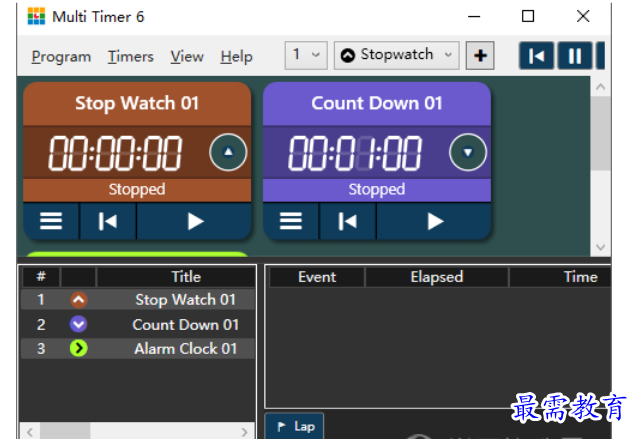Maximize the Multi Timer 6 window
Viewport: 635px width, 439px height.
528,17
